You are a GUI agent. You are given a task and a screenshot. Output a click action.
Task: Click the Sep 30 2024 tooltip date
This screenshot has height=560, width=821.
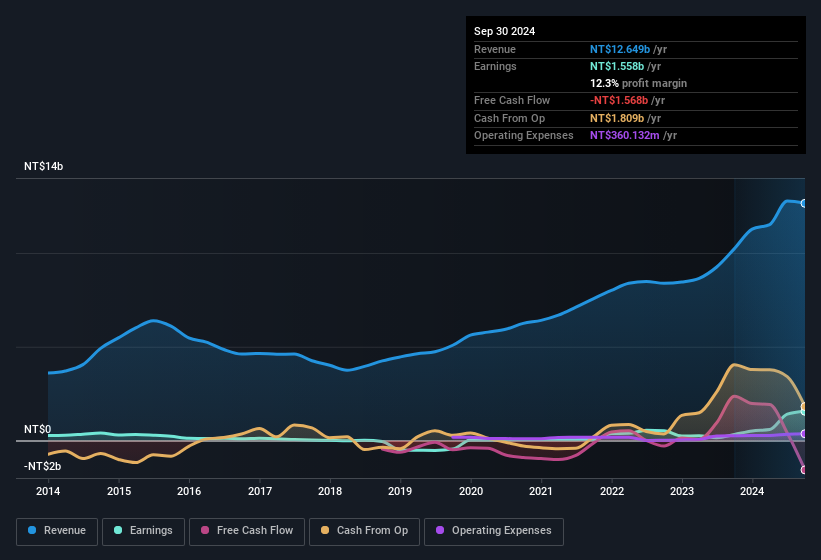tap(504, 31)
